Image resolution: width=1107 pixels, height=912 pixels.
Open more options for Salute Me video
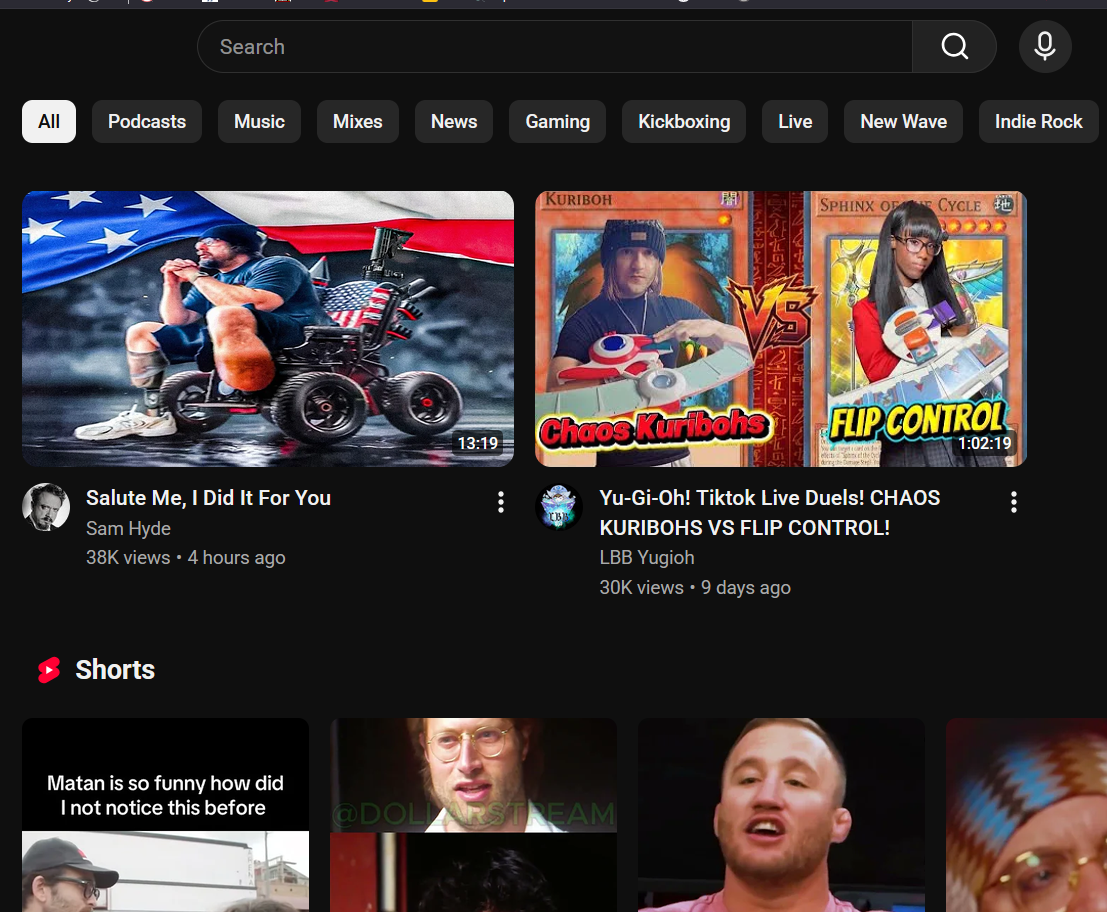pos(501,502)
